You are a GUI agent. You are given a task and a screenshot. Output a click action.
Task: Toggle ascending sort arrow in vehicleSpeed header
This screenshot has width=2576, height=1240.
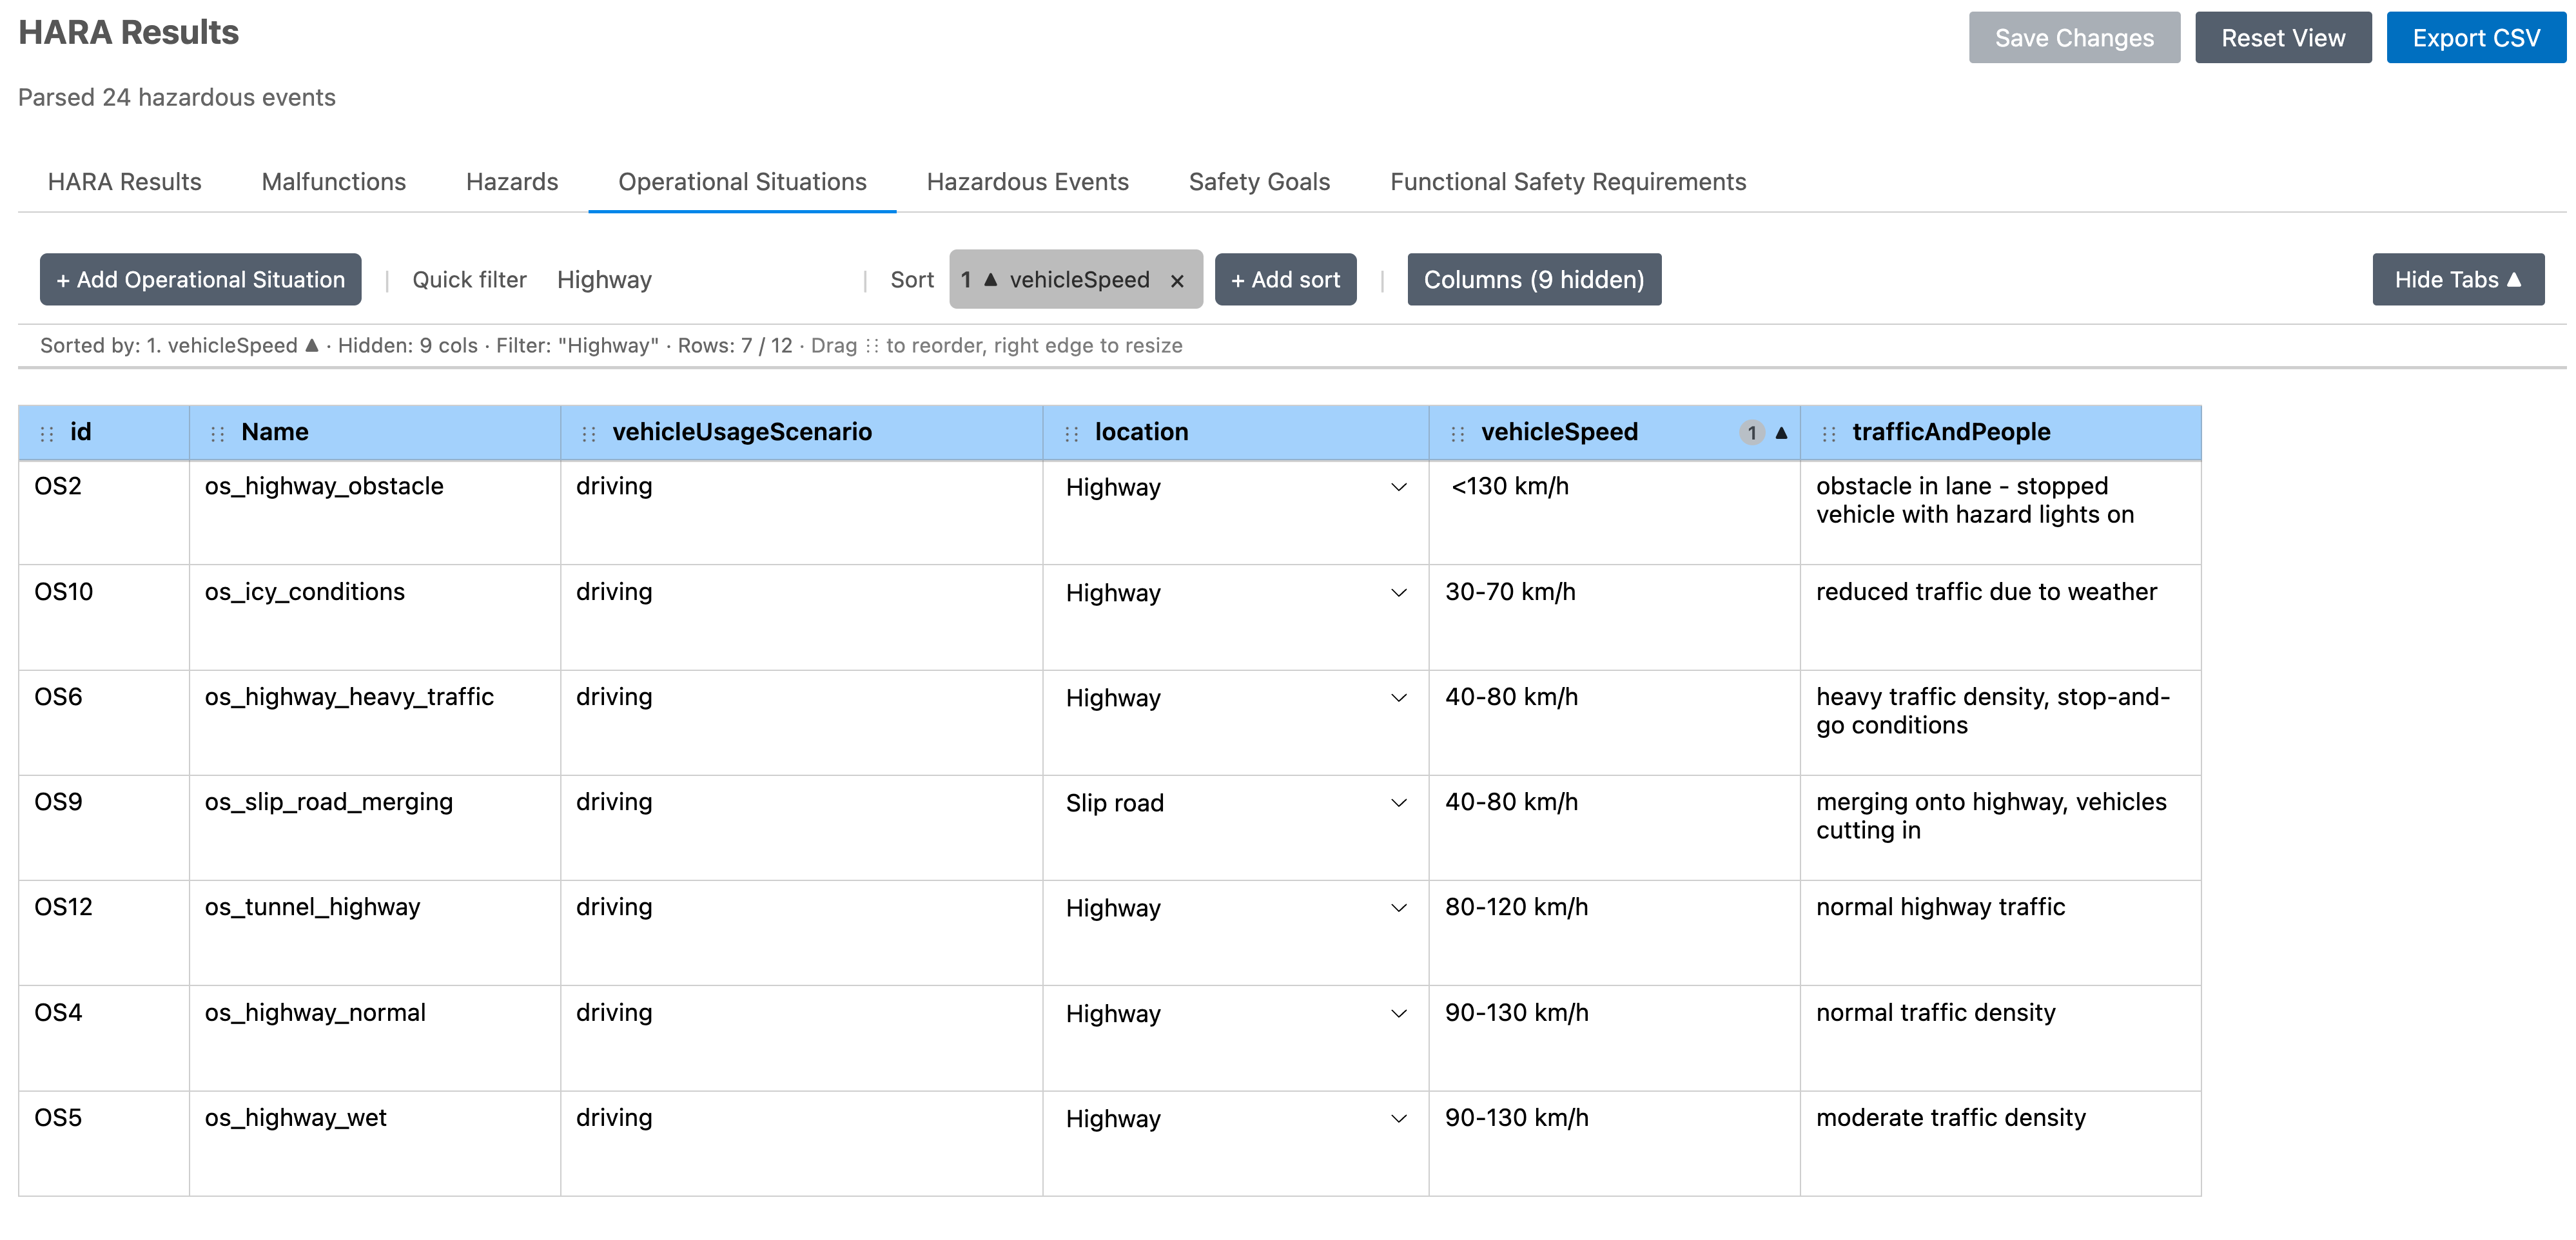click(x=1781, y=433)
